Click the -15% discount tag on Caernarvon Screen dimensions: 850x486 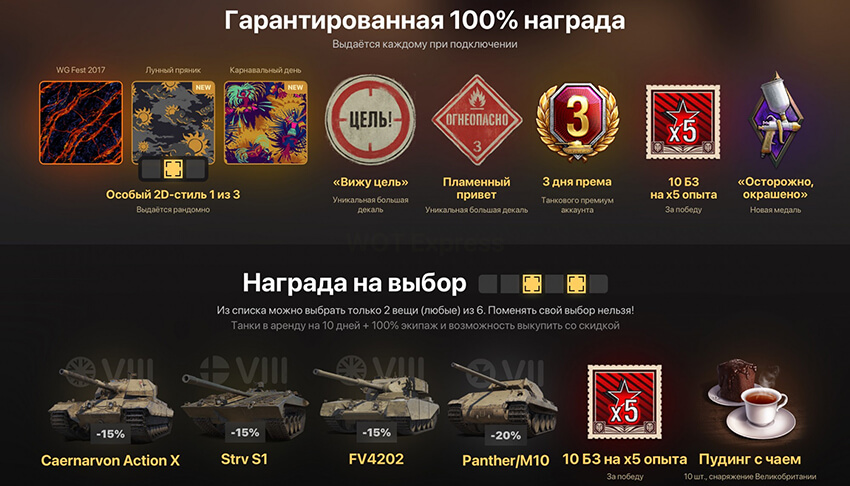(x=110, y=433)
